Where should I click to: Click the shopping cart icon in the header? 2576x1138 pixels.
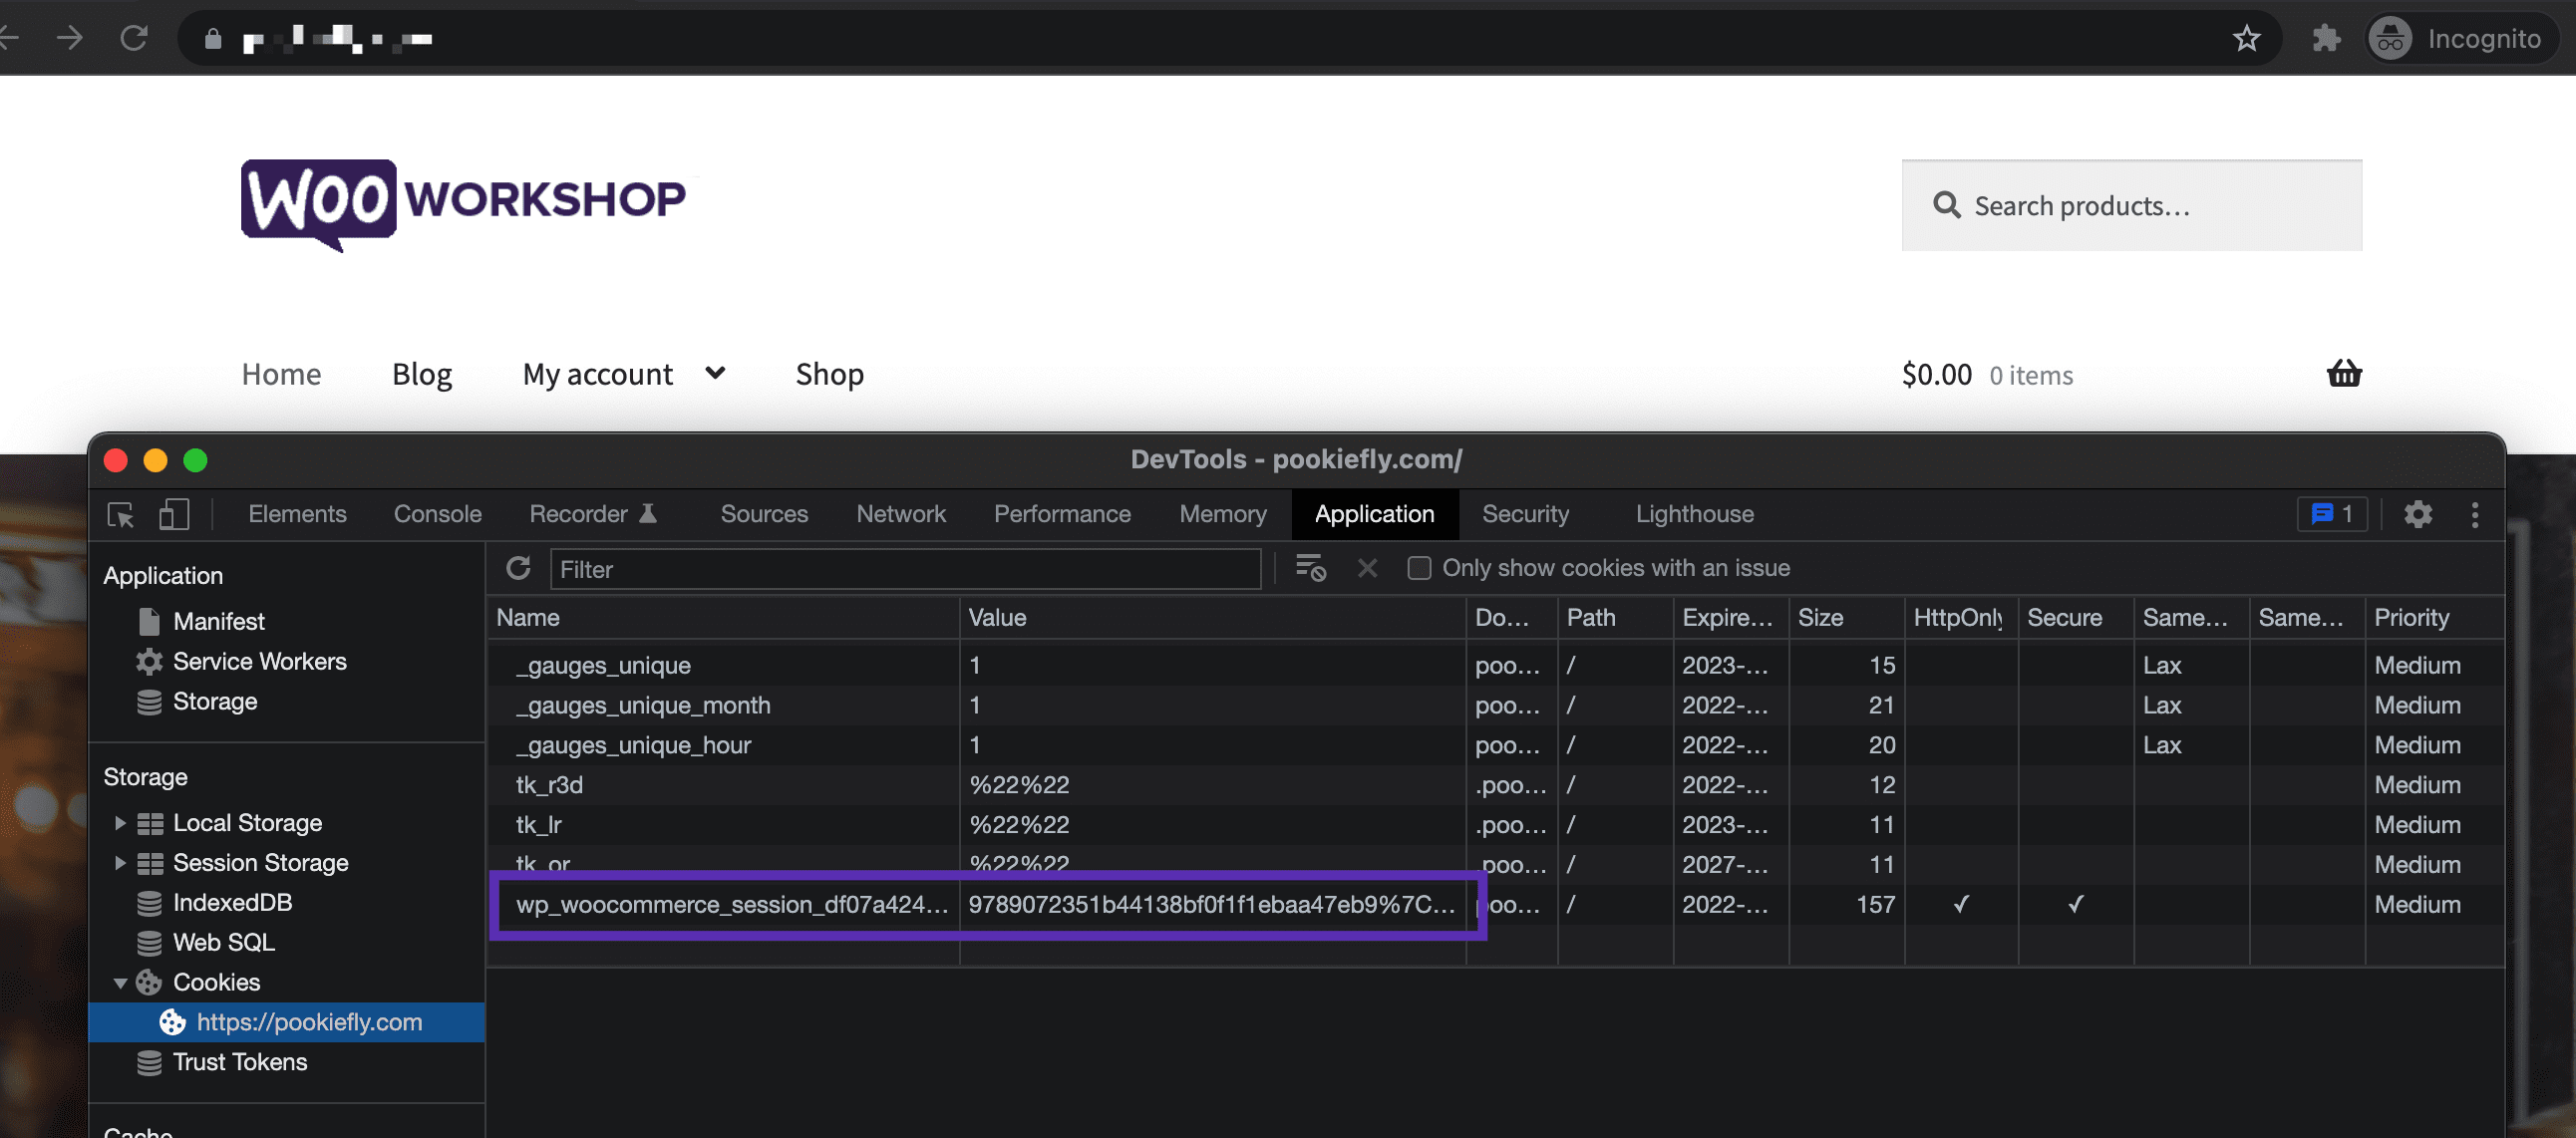2344,374
